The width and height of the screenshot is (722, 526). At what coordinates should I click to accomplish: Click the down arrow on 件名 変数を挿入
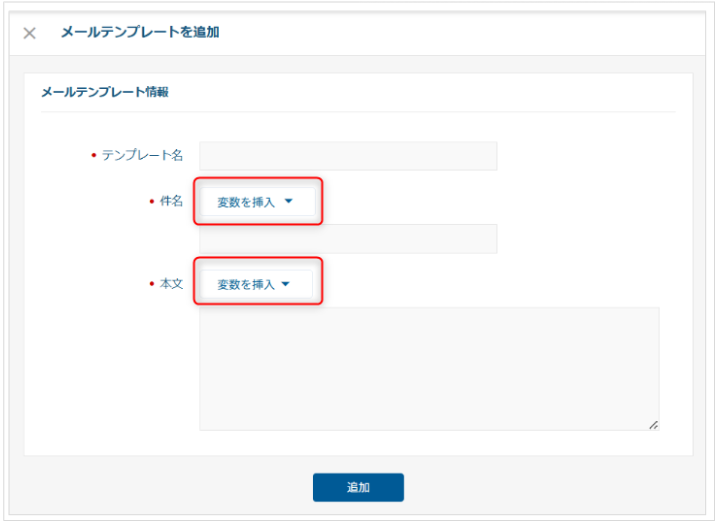[288, 201]
